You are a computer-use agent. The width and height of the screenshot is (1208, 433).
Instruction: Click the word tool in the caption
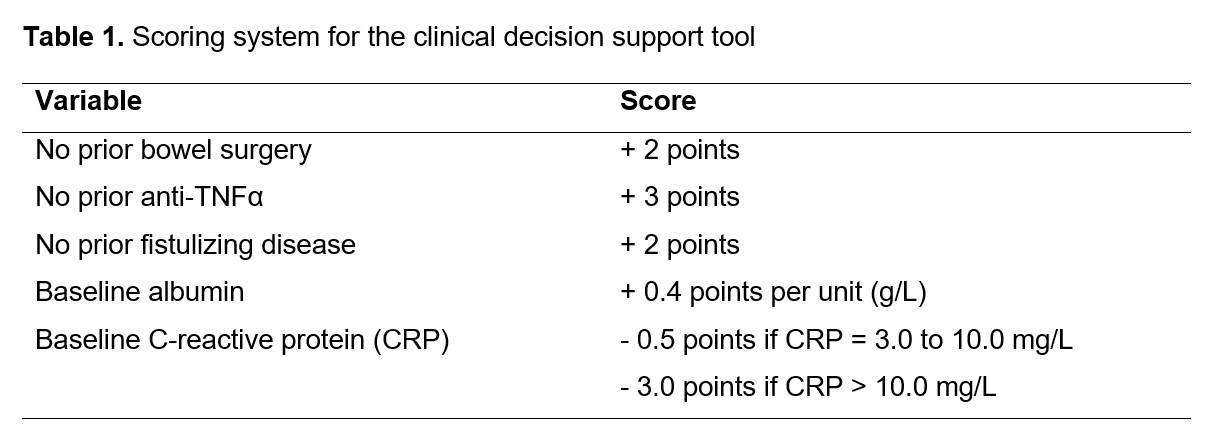tap(734, 38)
